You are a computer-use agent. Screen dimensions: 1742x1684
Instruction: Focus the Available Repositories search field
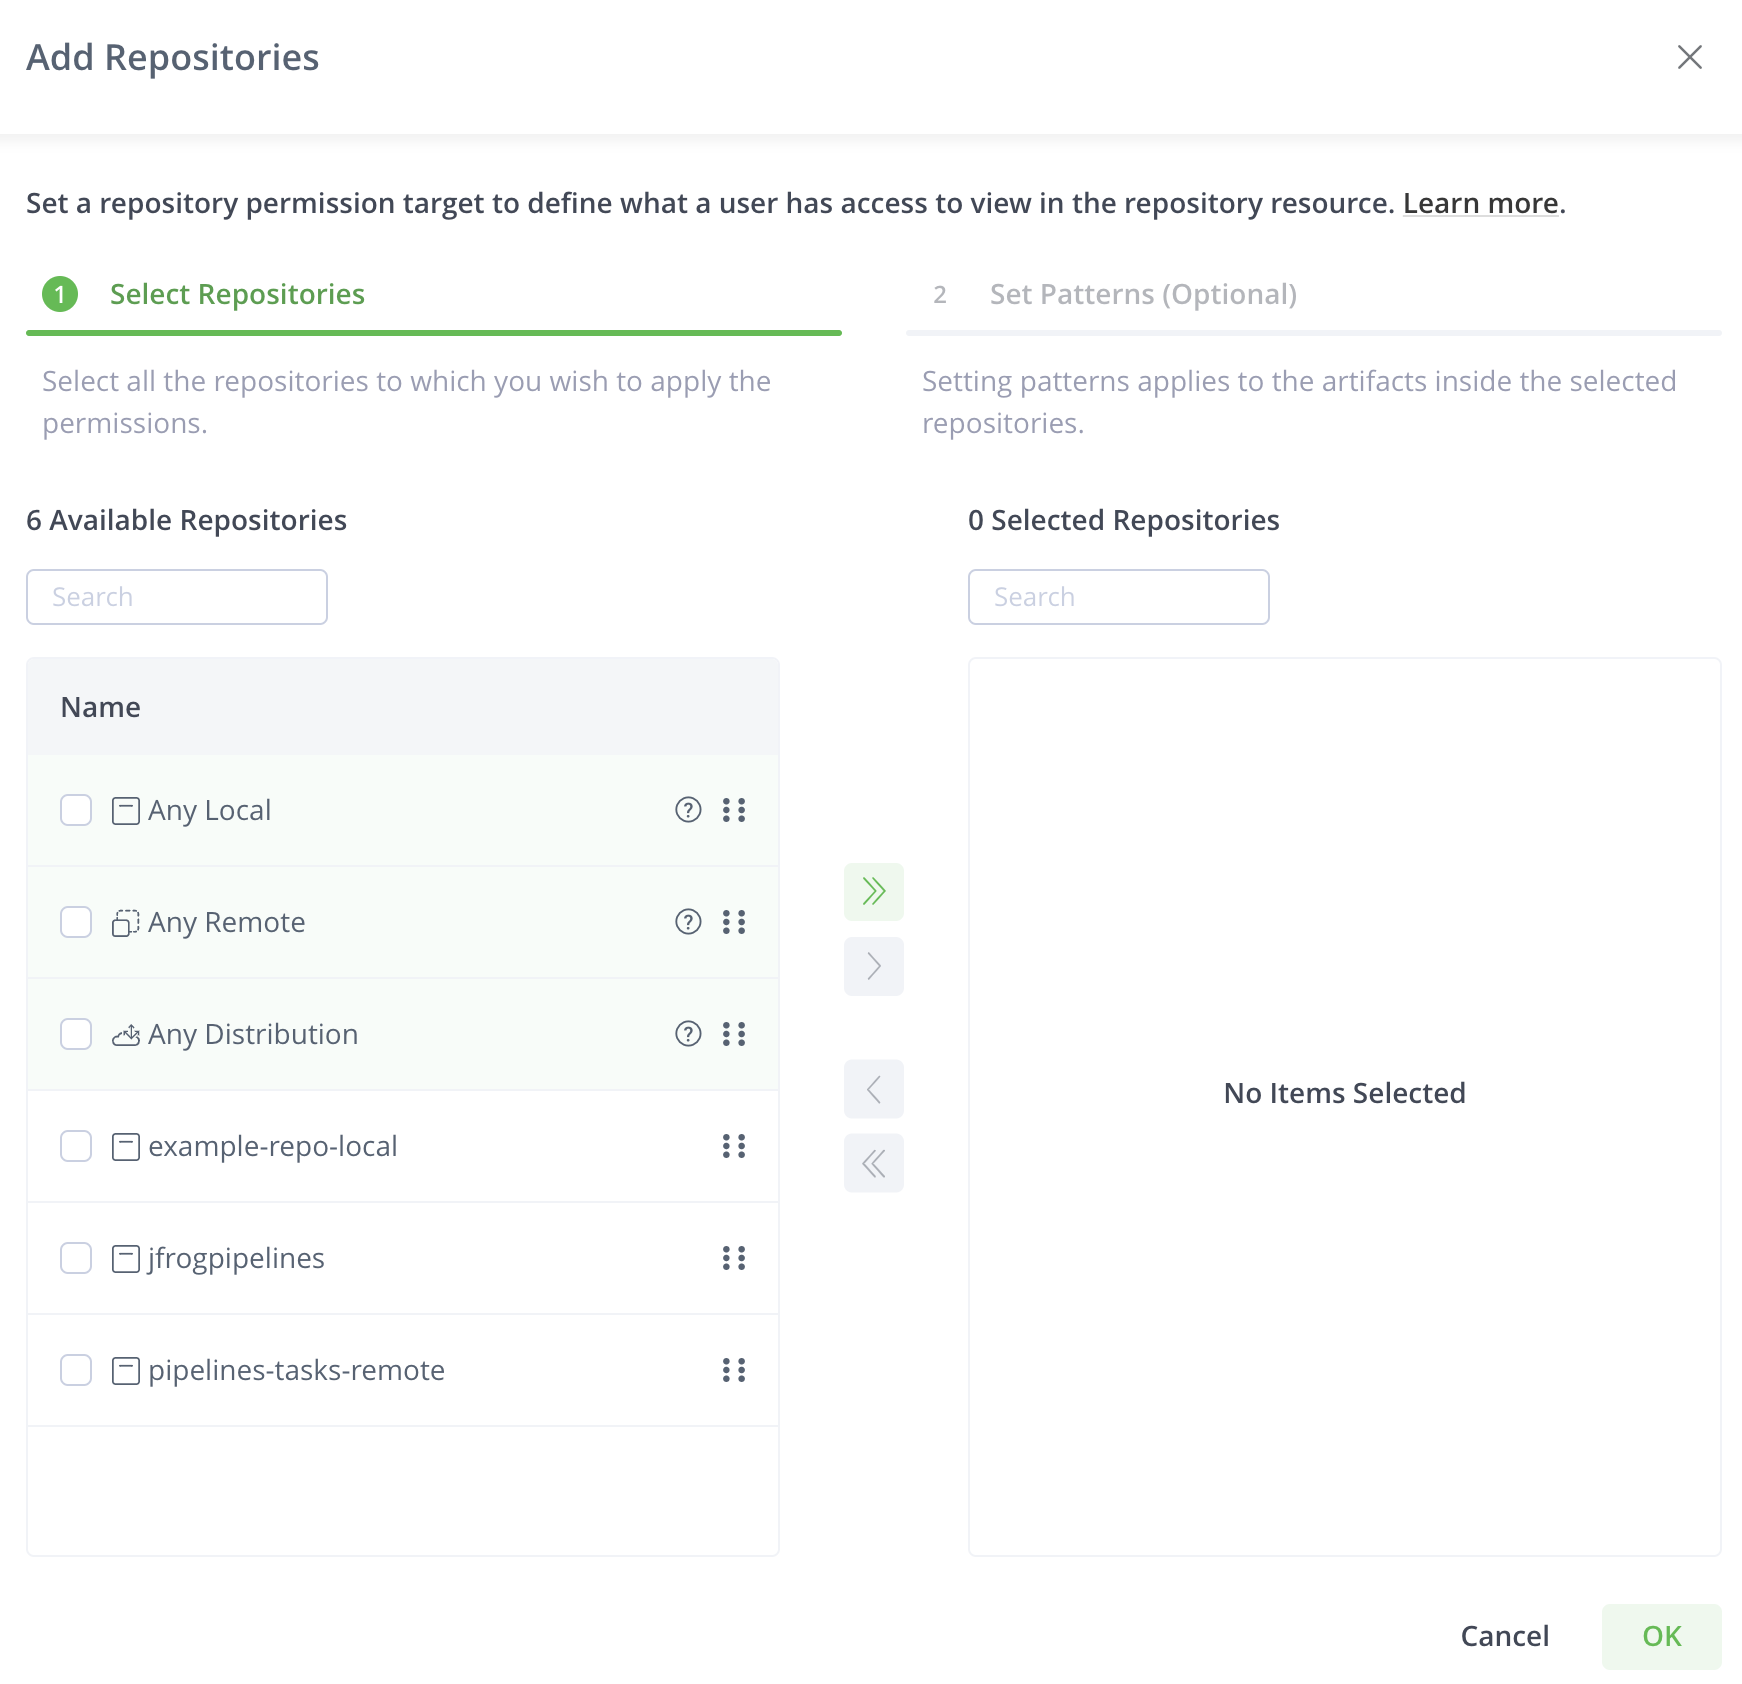click(x=177, y=597)
